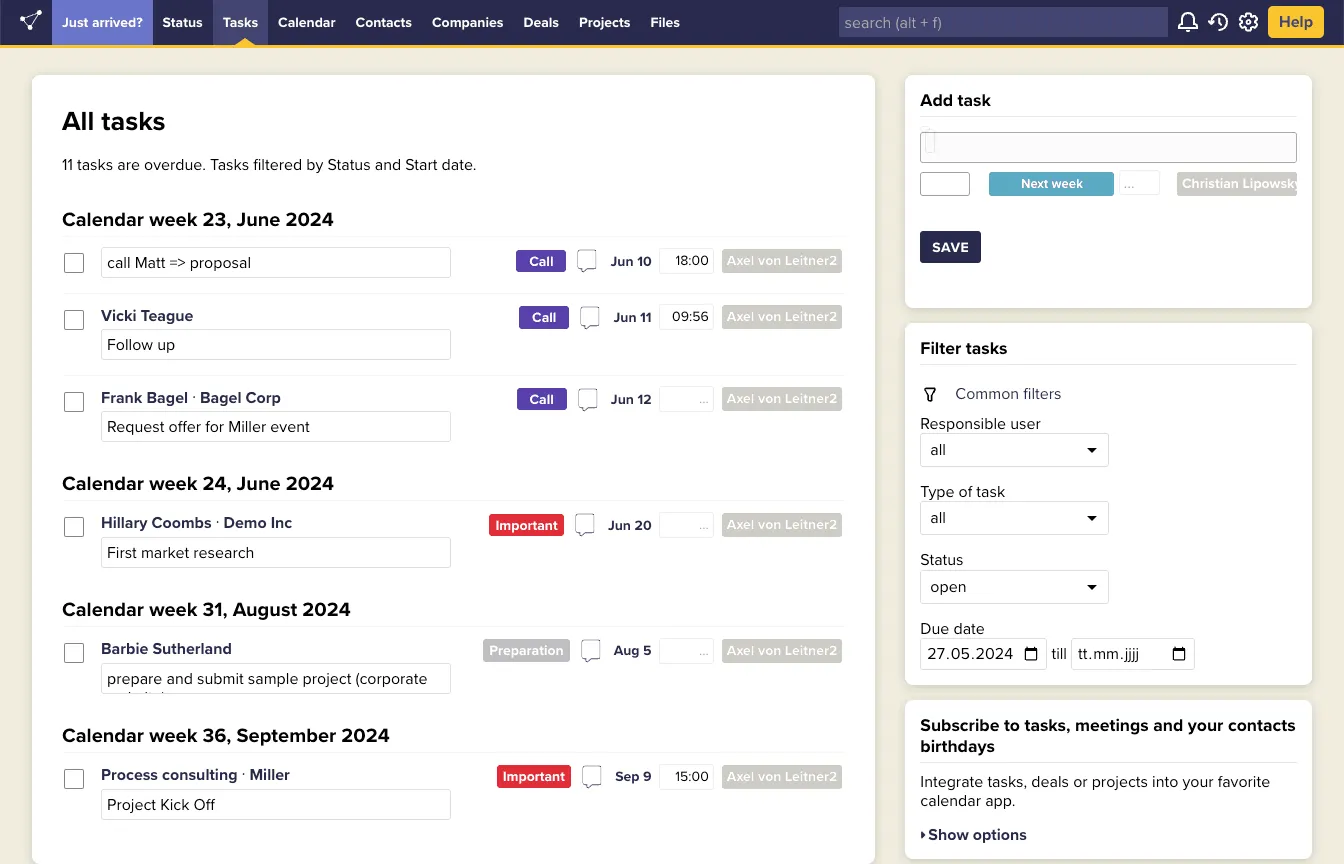Open the comment bubble for the Hillary Coombs task

[585, 525]
